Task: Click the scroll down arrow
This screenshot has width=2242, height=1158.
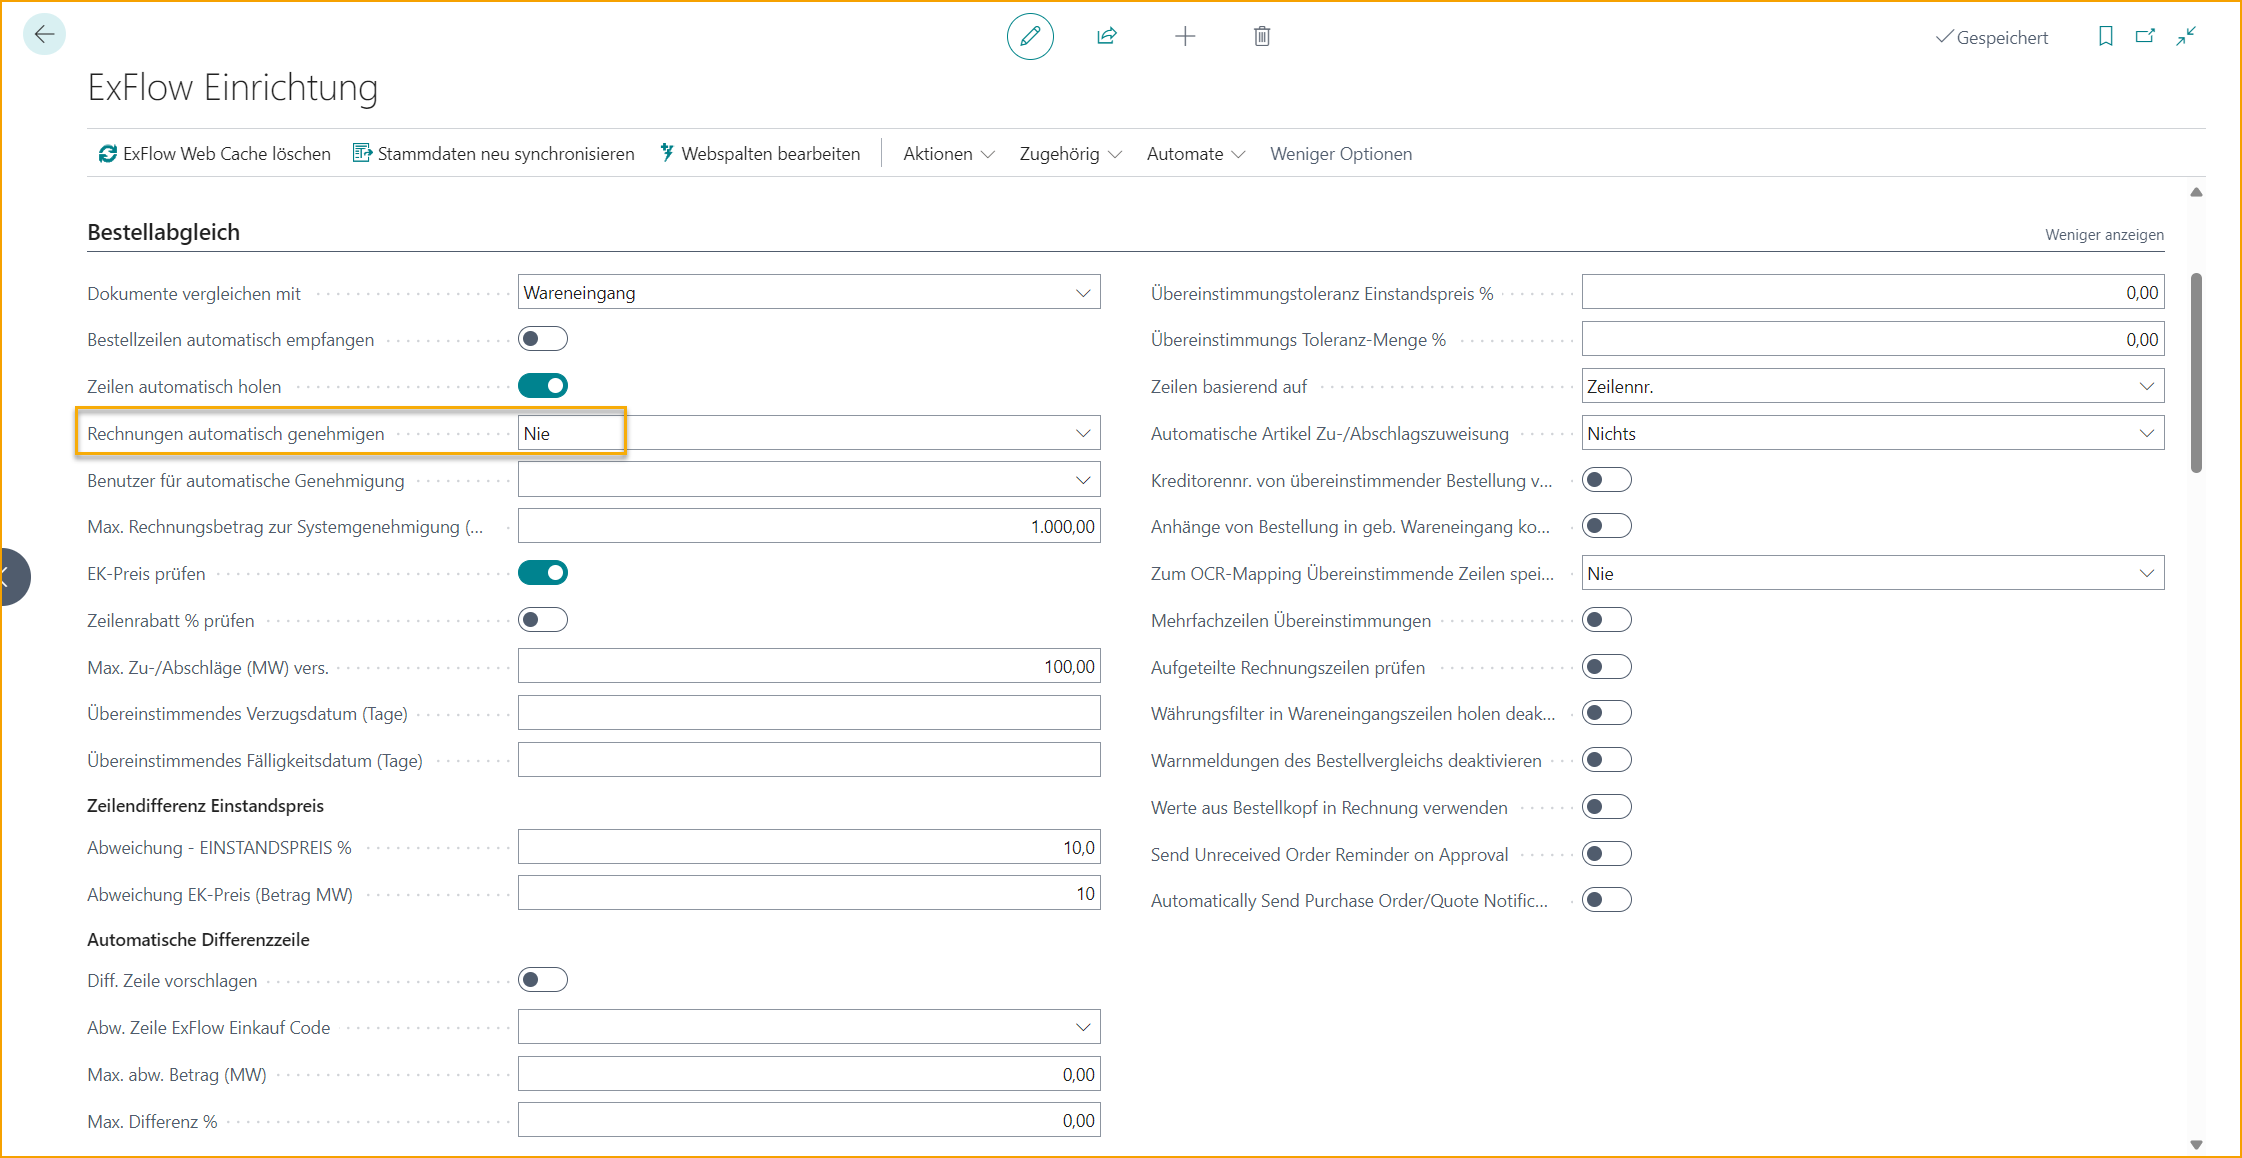Action: [2196, 1145]
